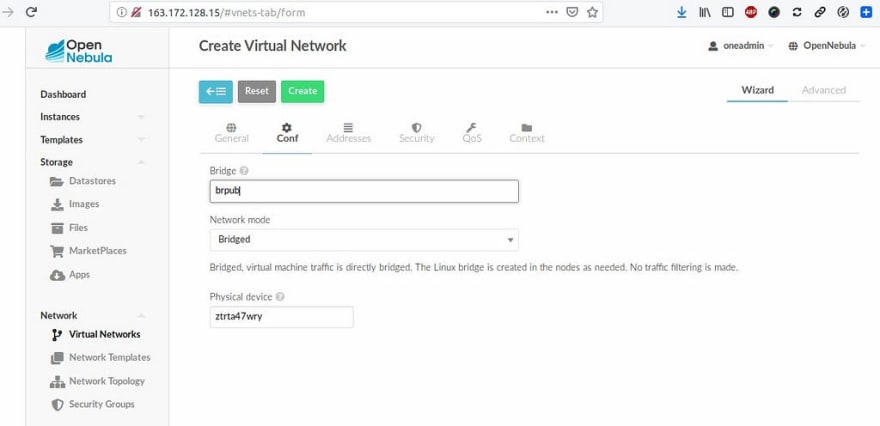Screen dimensions: 880x426
Task: Open the Security tab label
Action: pos(416,139)
